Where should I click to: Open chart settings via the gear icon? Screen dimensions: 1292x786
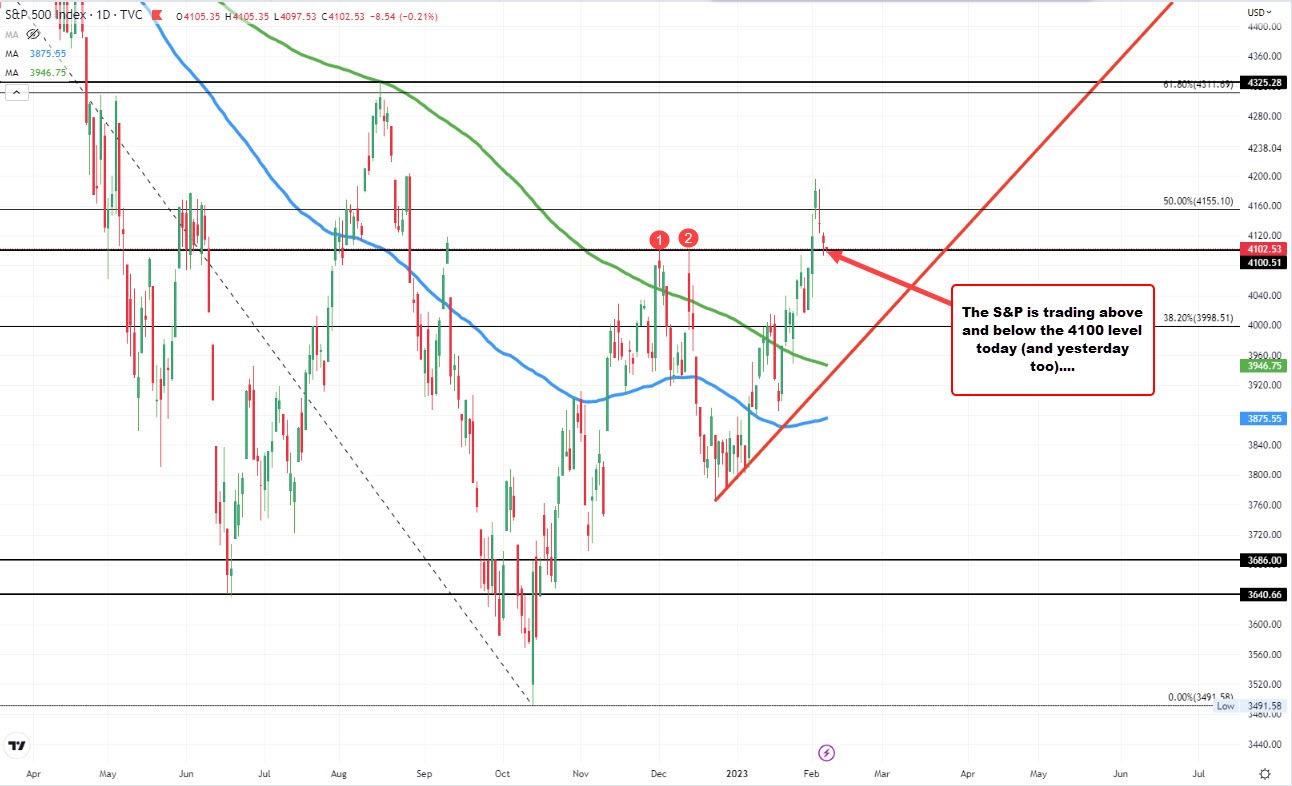(x=1265, y=773)
